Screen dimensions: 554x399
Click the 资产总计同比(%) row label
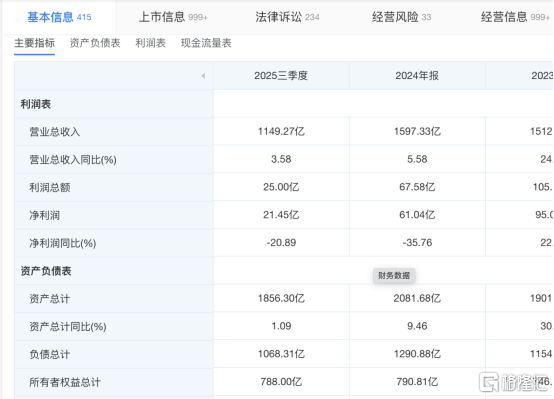pos(68,327)
